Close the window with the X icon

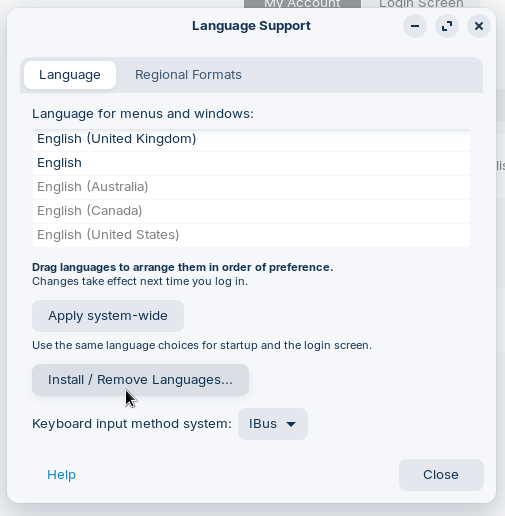coord(479,26)
